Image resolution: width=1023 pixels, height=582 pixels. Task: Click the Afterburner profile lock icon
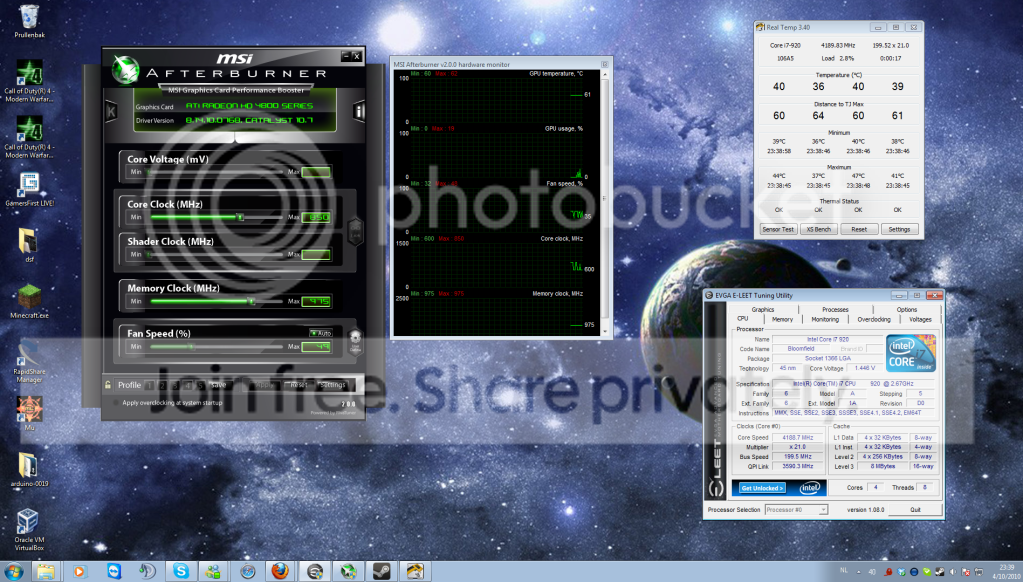tap(108, 385)
